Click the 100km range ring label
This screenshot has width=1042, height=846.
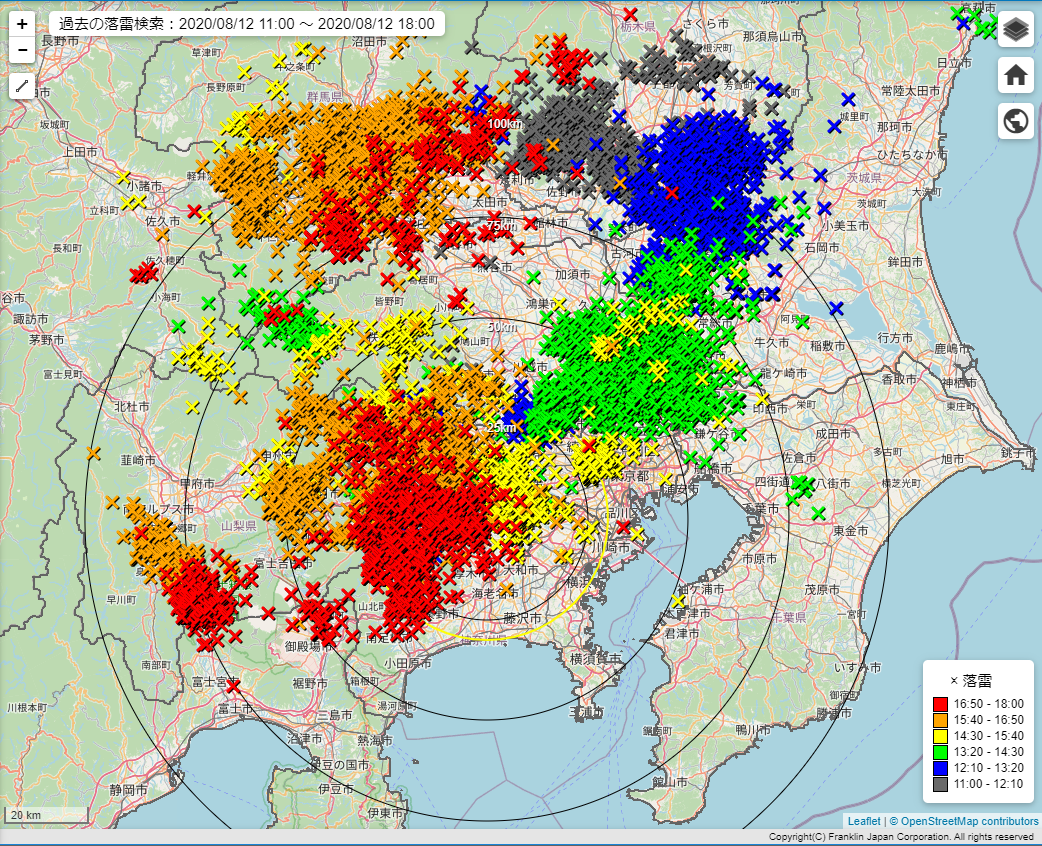click(x=505, y=123)
